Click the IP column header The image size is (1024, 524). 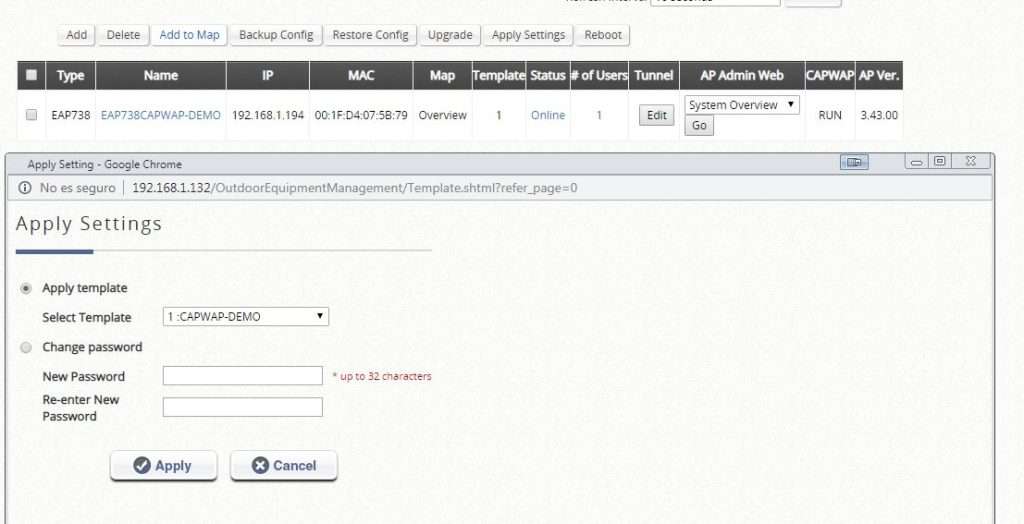point(268,75)
